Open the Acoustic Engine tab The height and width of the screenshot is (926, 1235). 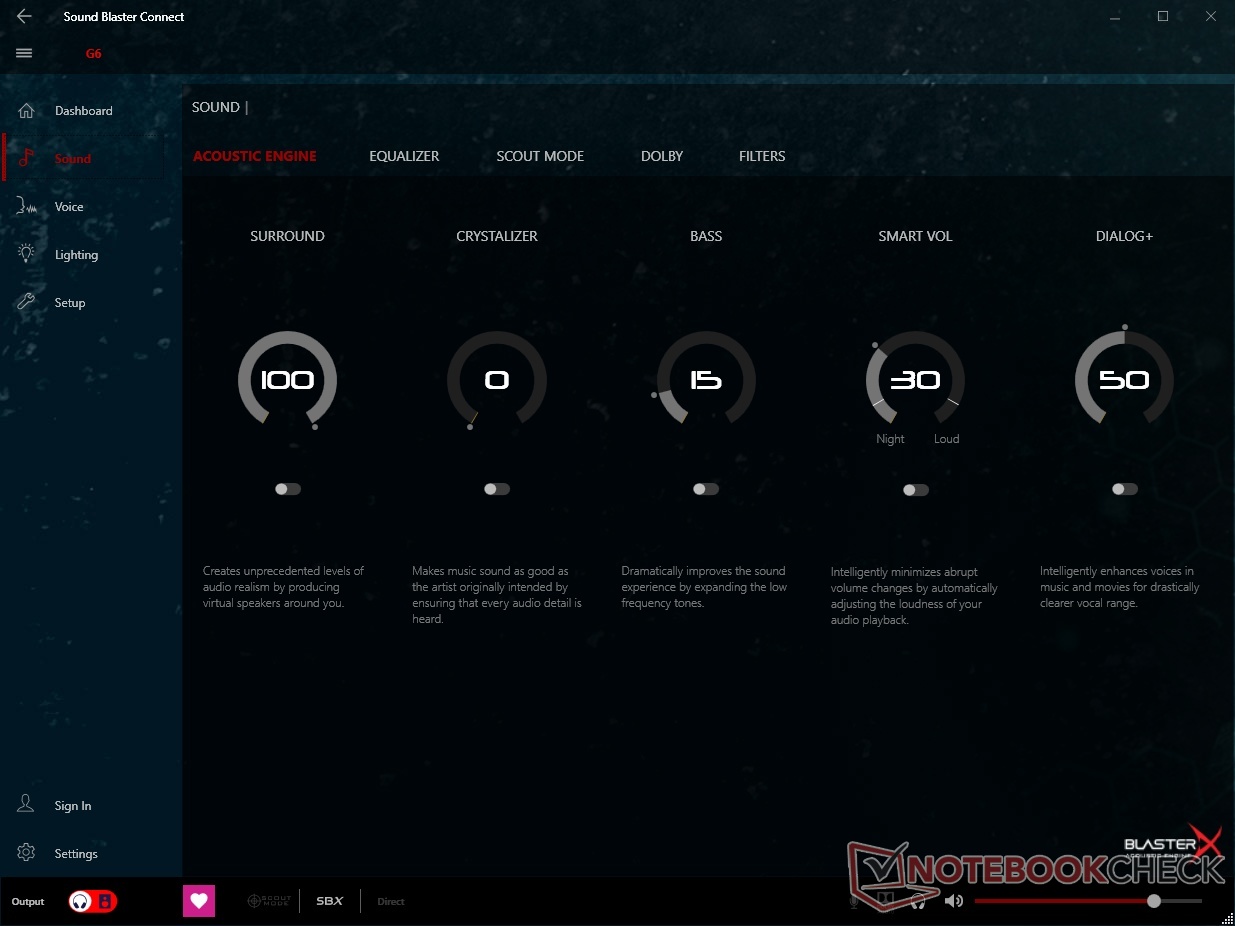pyautogui.click(x=255, y=156)
